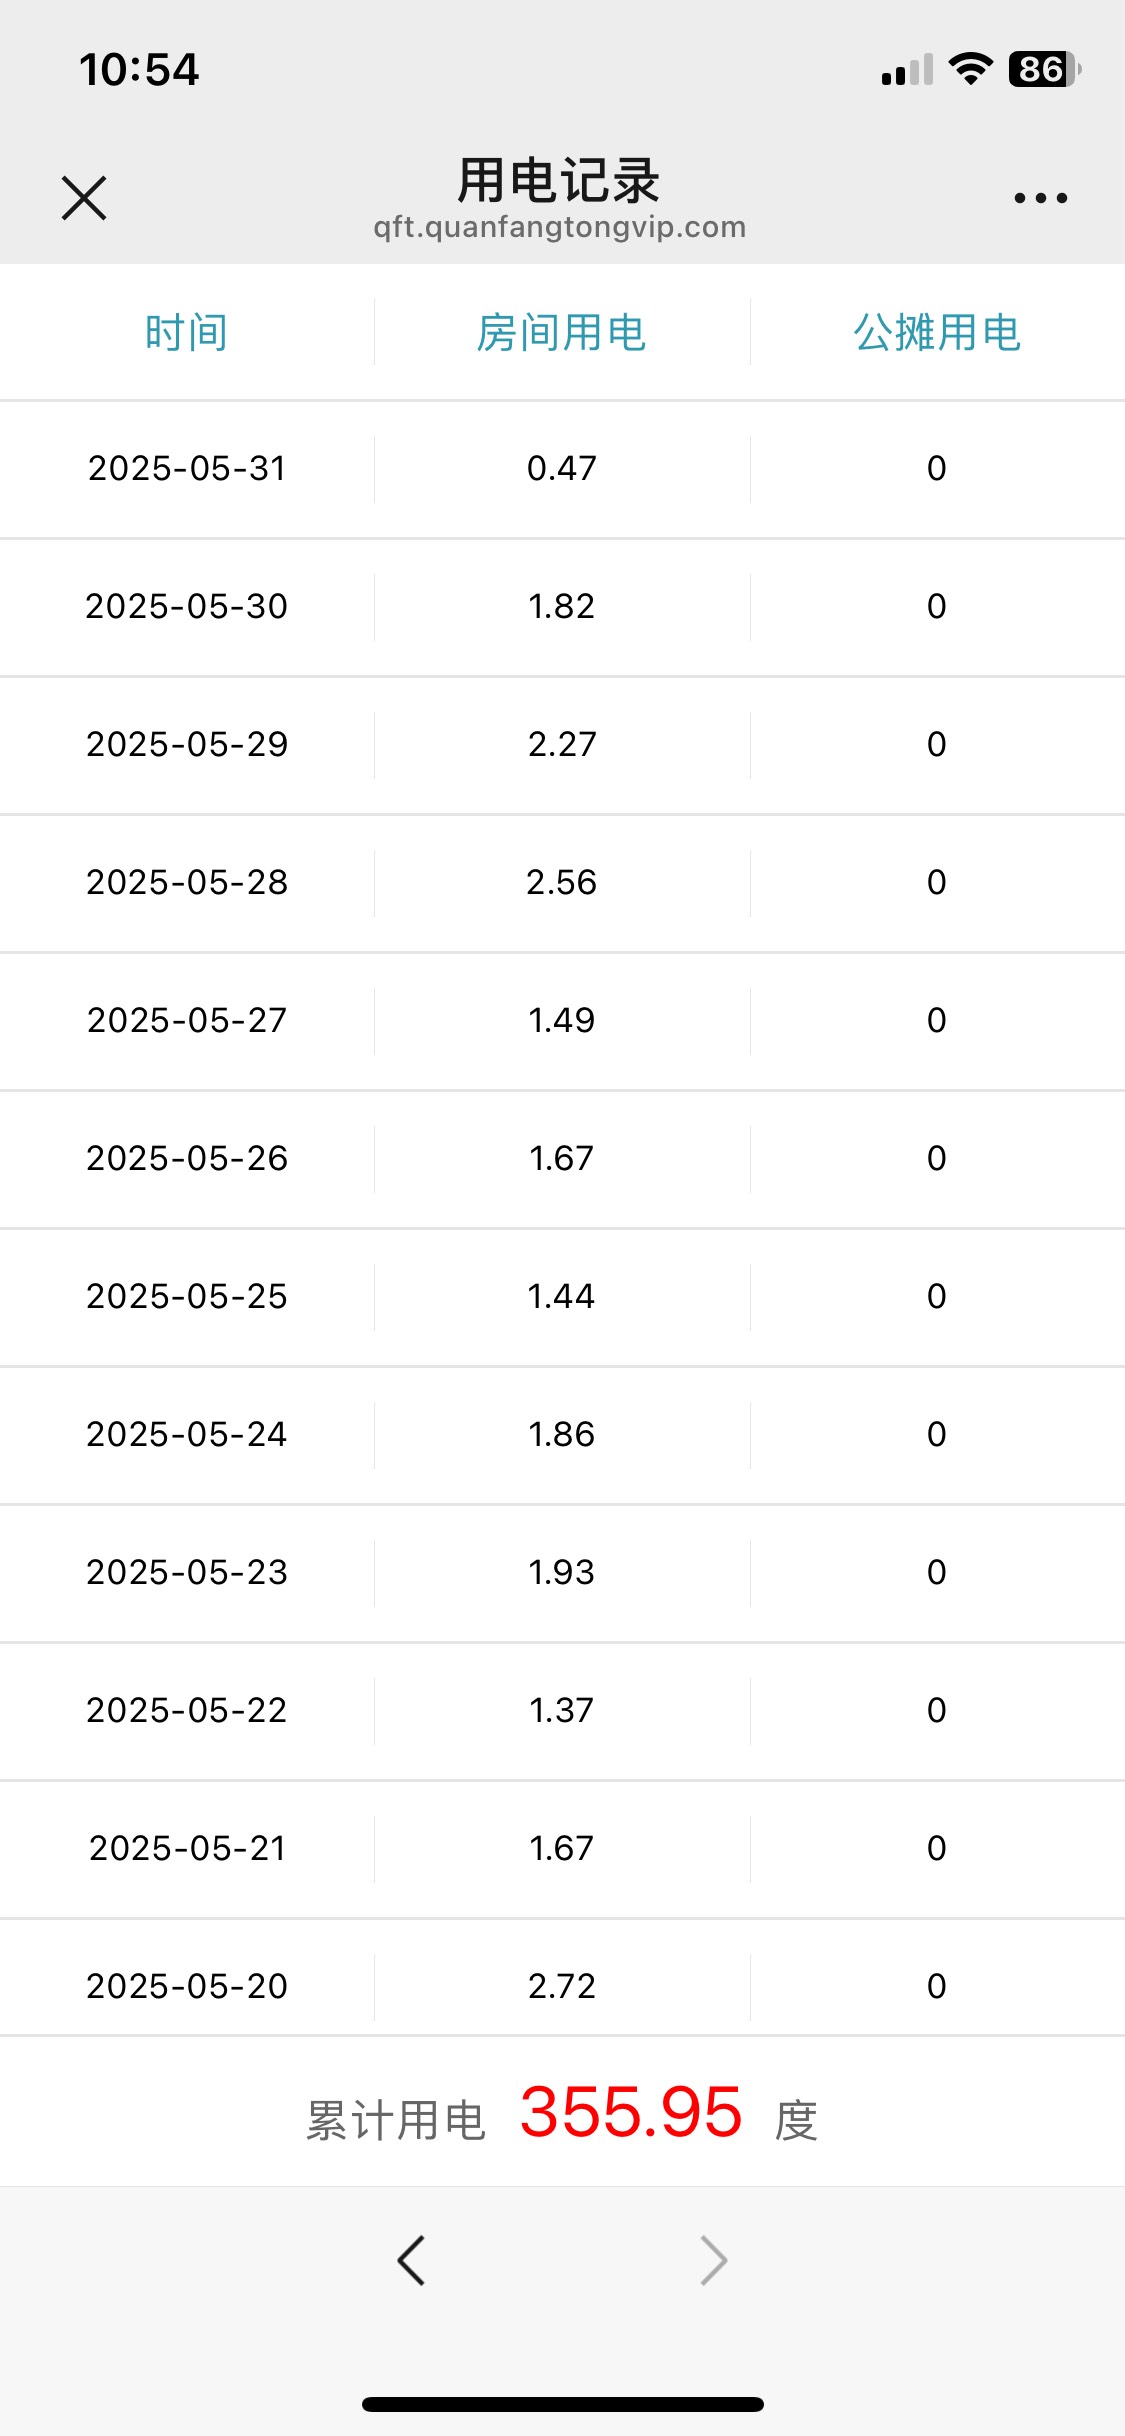The height and width of the screenshot is (2436, 1125).
Task: Select the 2025-05-31 date row
Action: point(562,469)
